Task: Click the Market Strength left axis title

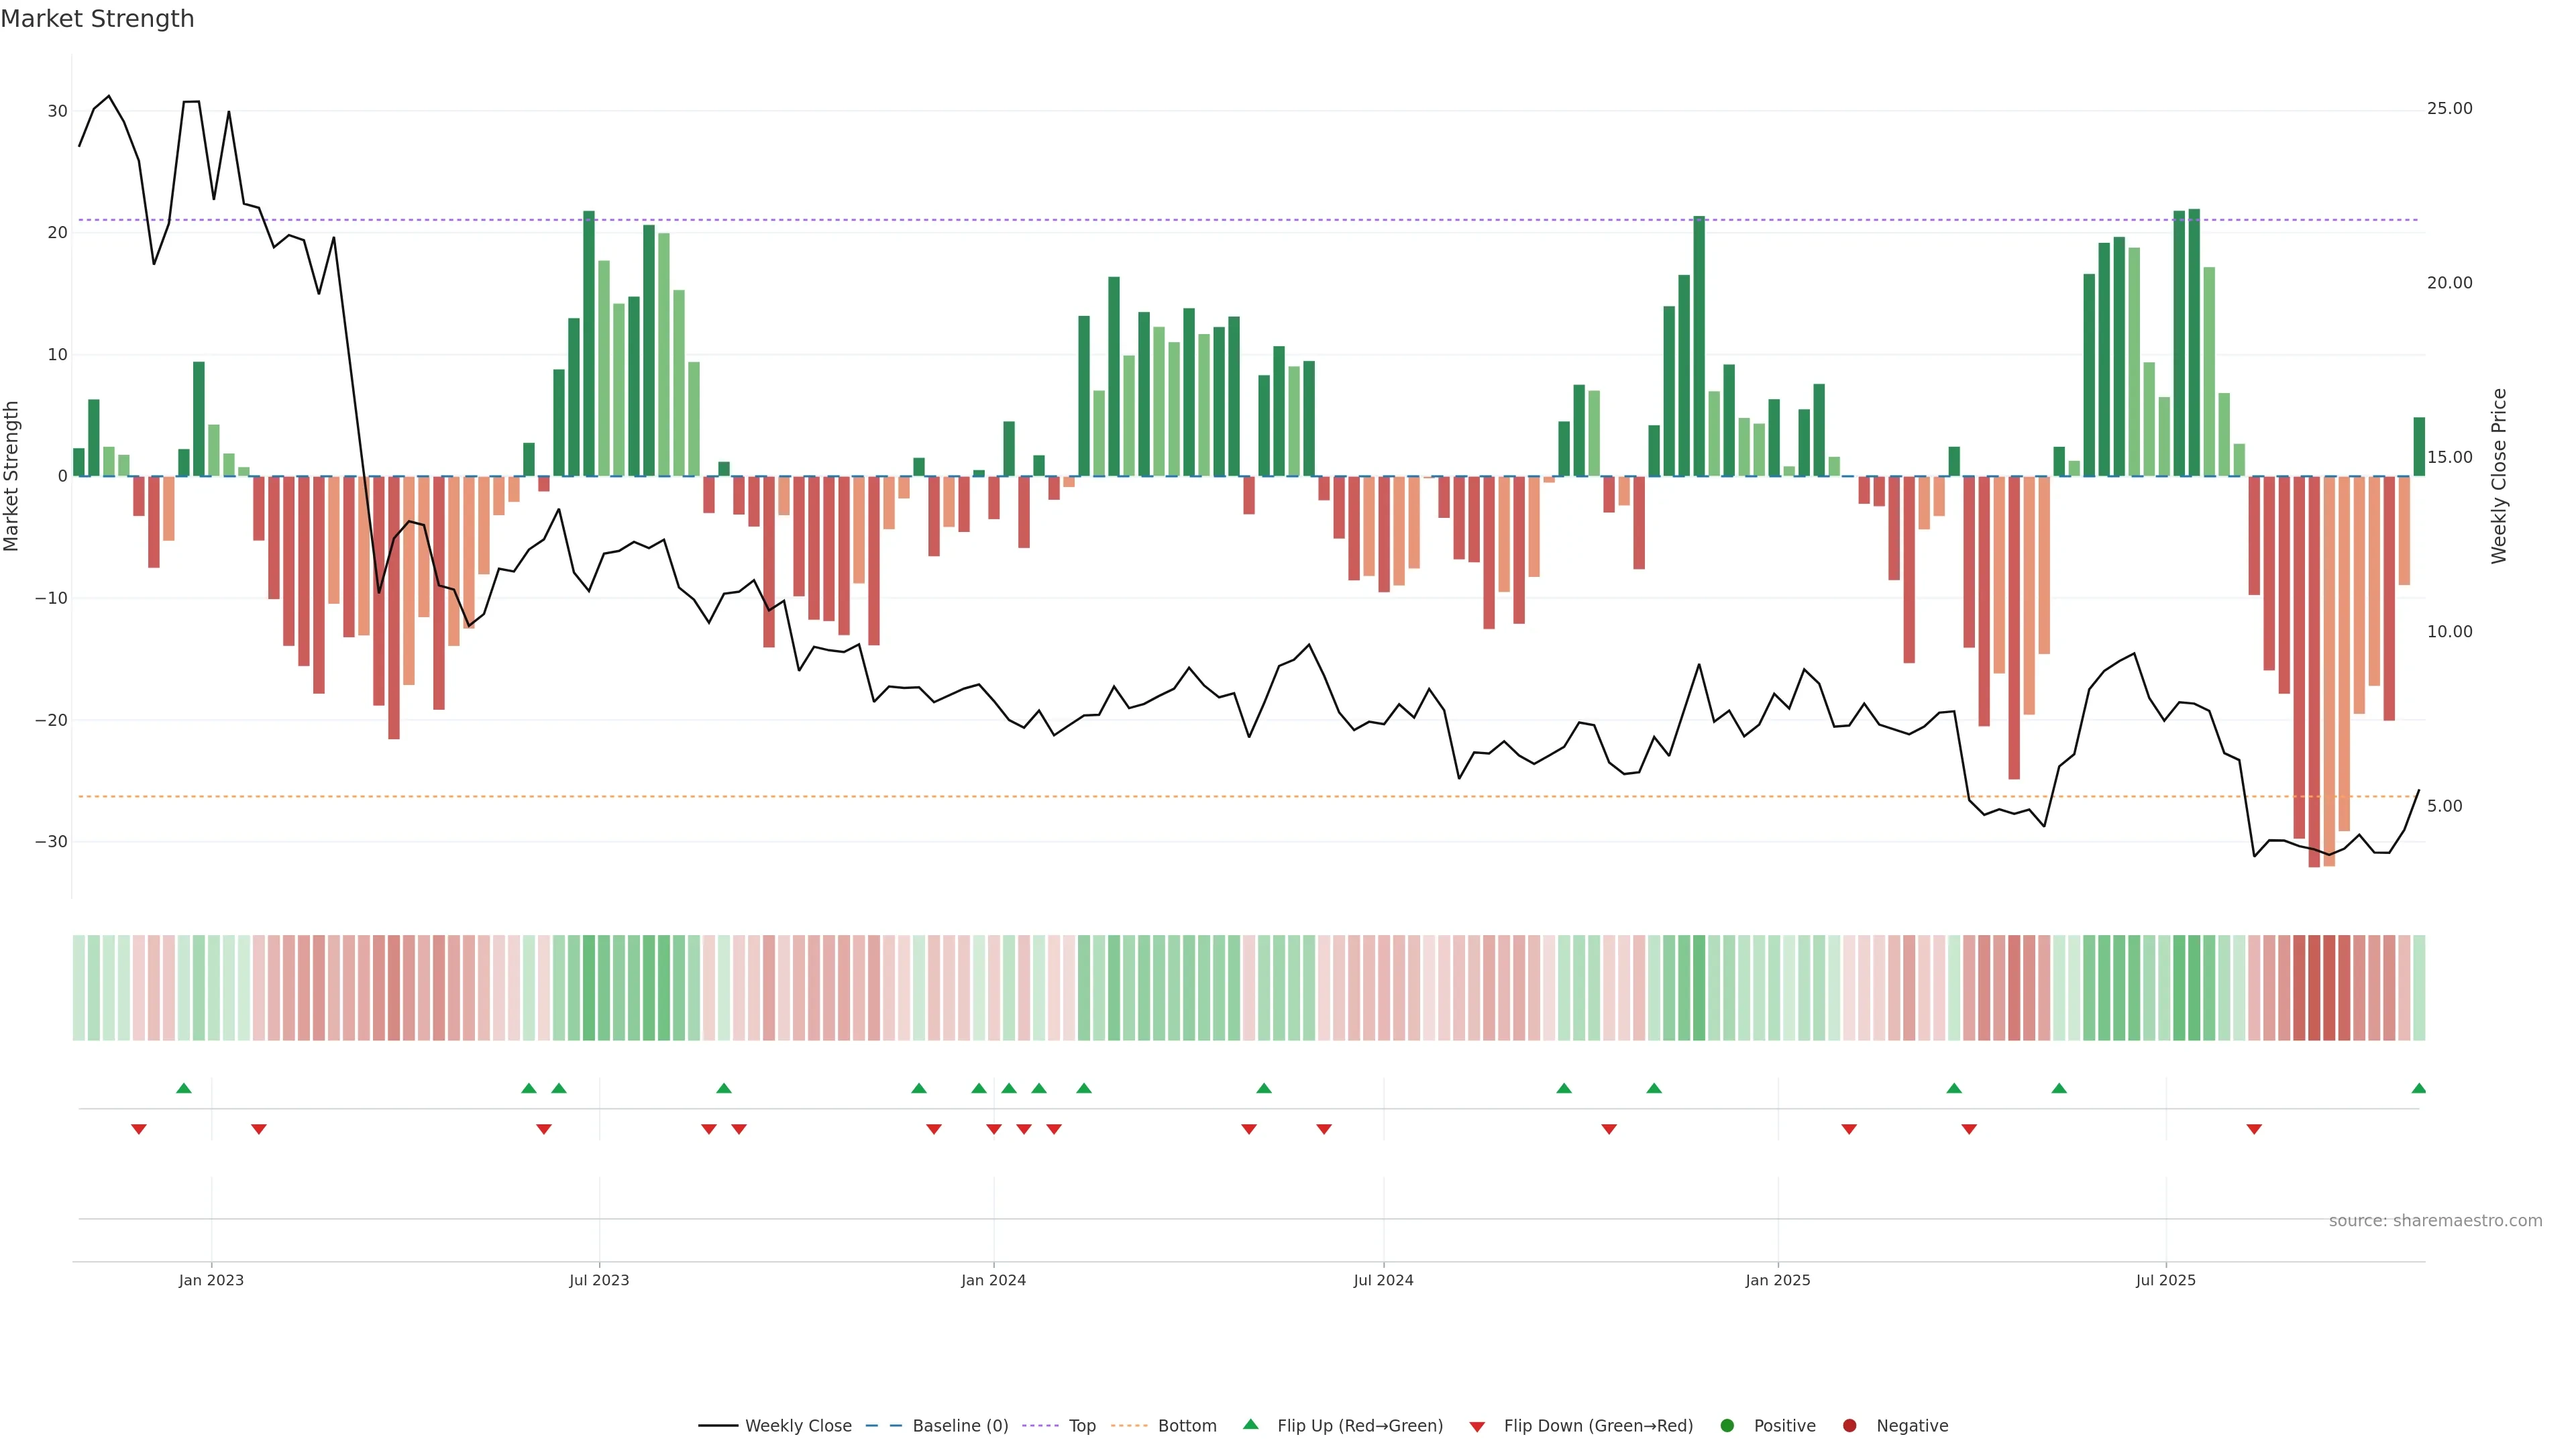Action: coord(12,476)
